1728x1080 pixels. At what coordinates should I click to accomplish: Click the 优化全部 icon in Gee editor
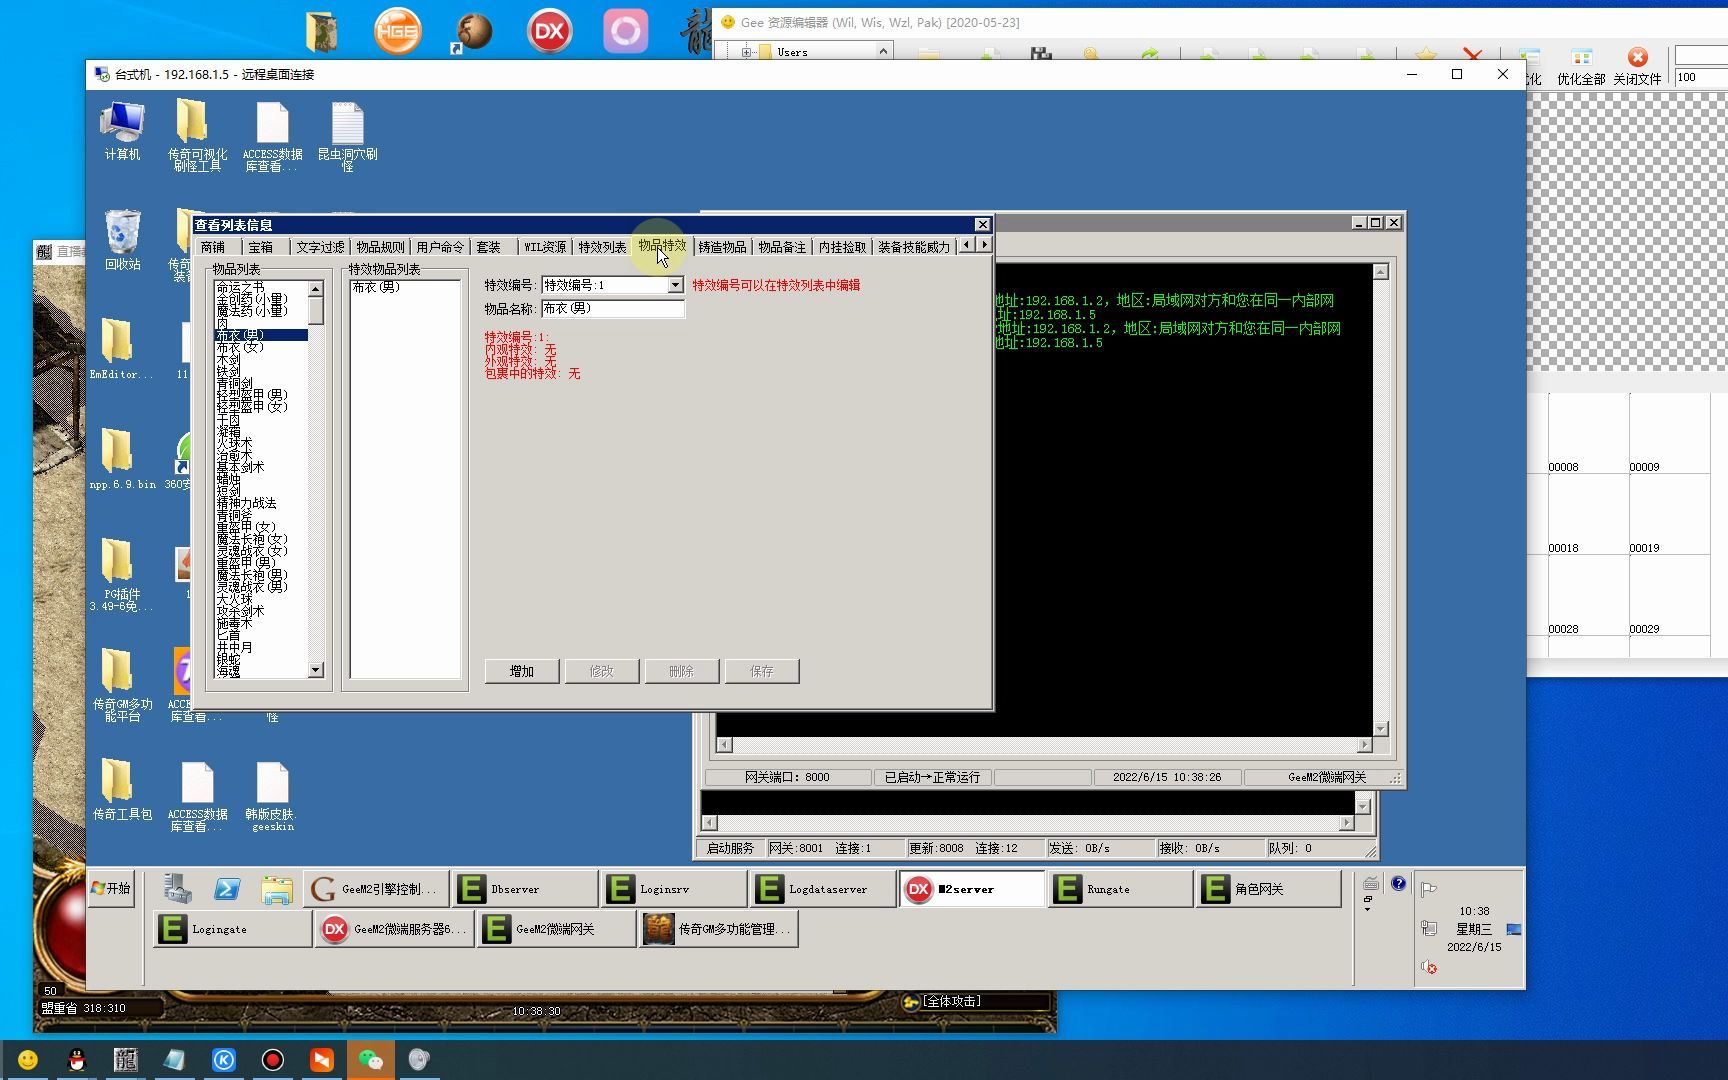pos(1581,66)
